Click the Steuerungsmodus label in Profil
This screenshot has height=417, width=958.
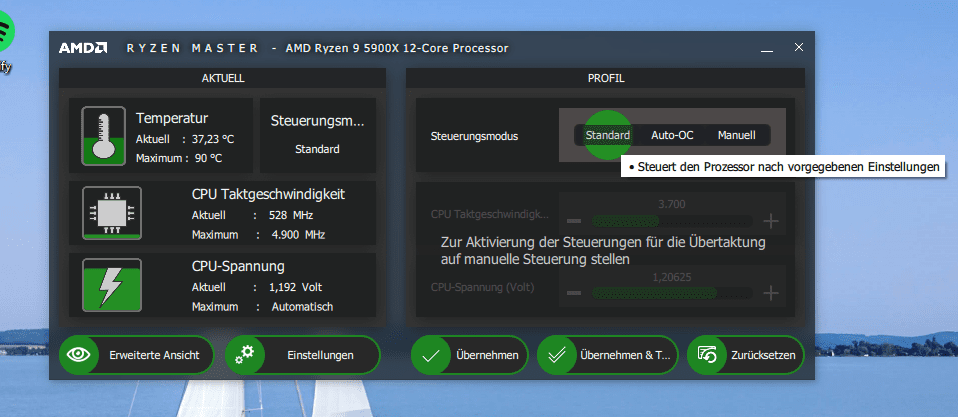pos(474,136)
